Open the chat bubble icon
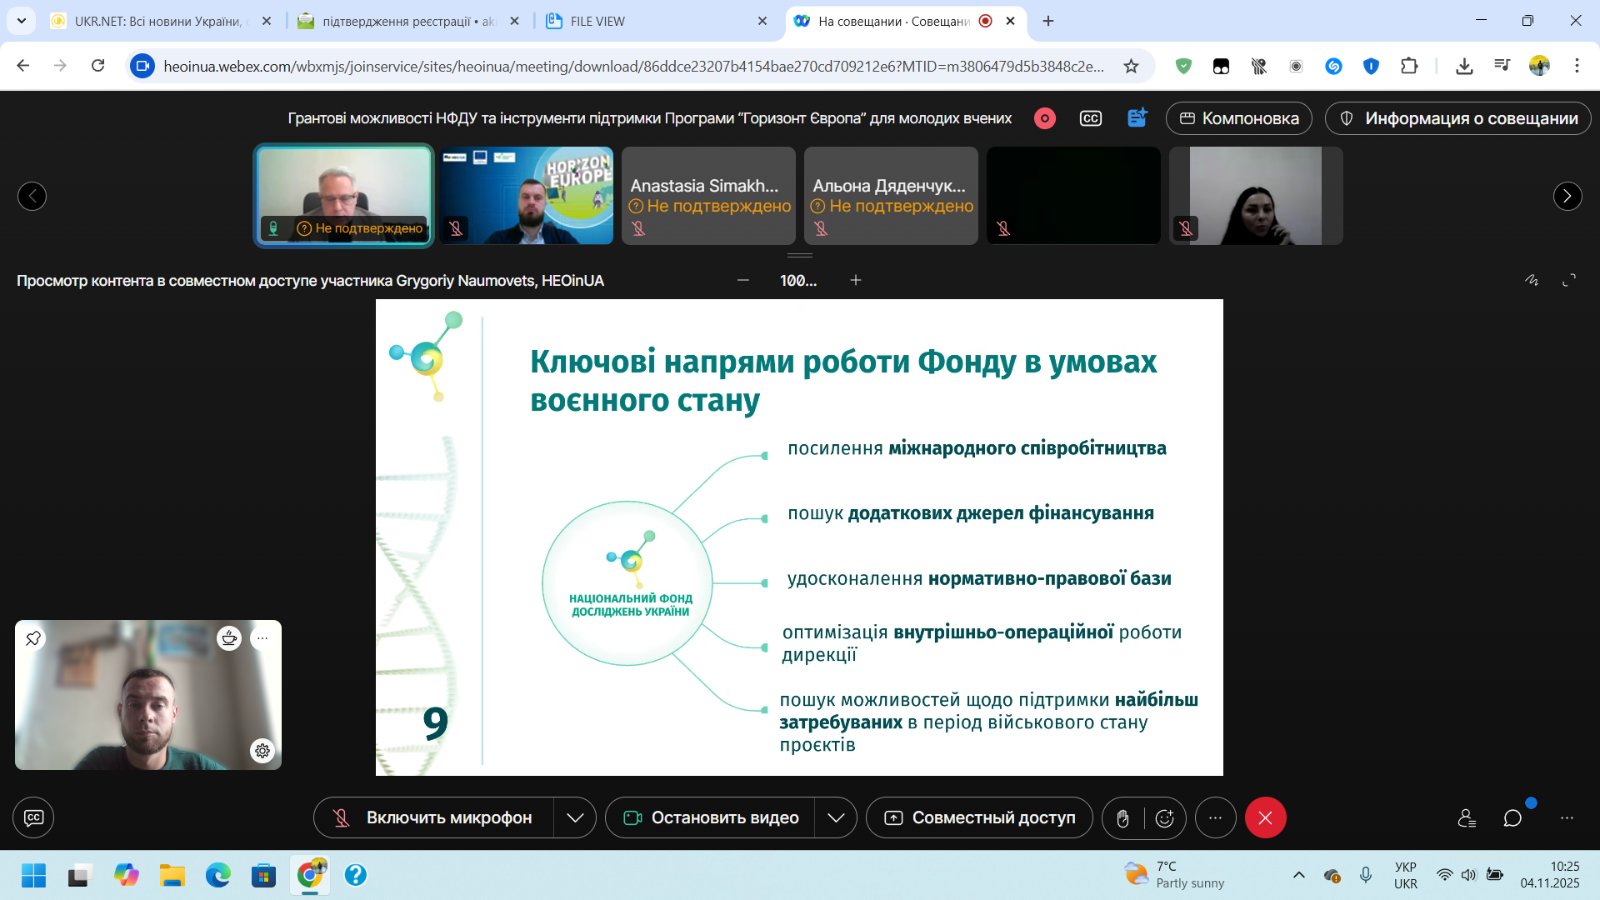 pos(1512,818)
